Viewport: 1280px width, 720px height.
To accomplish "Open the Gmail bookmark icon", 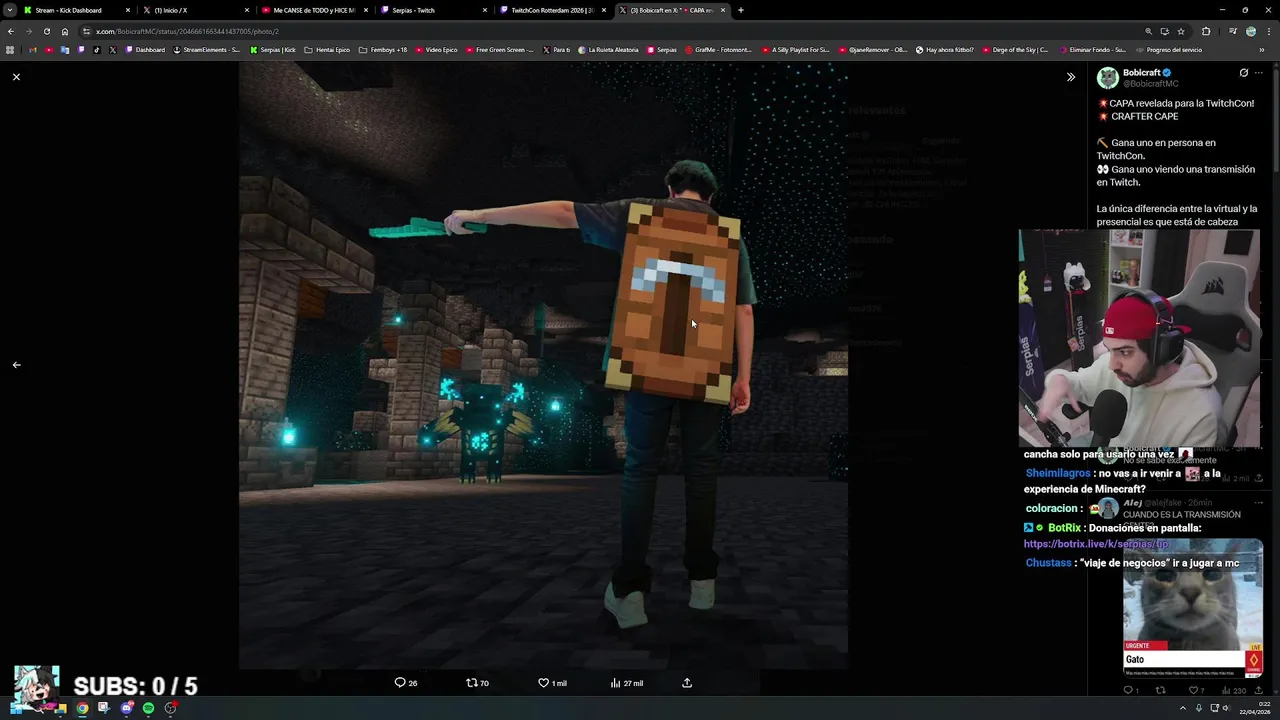I will pos(32,50).
